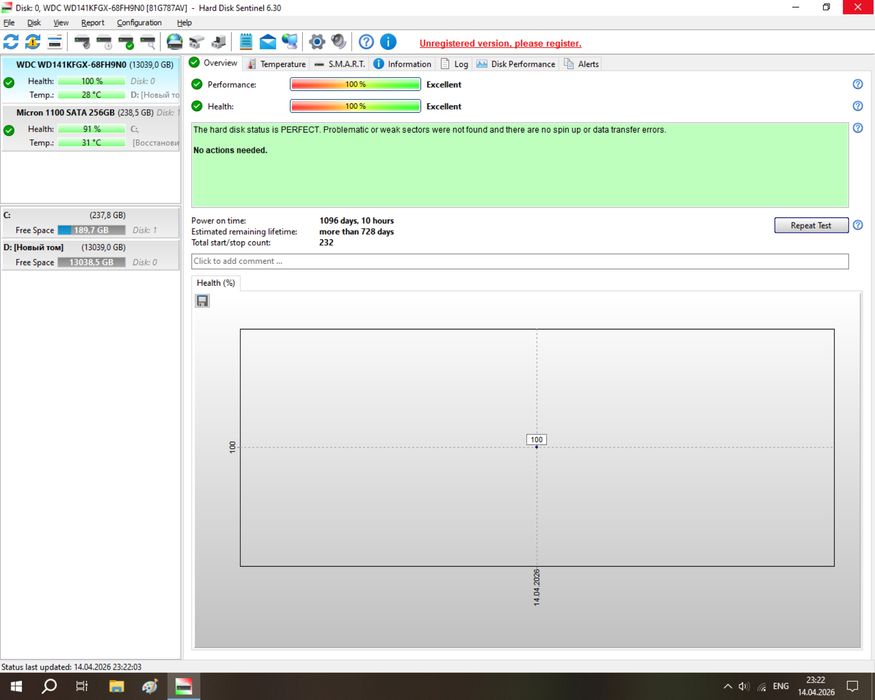Open the Configuration menu
This screenshot has width=875, height=700.
click(139, 23)
